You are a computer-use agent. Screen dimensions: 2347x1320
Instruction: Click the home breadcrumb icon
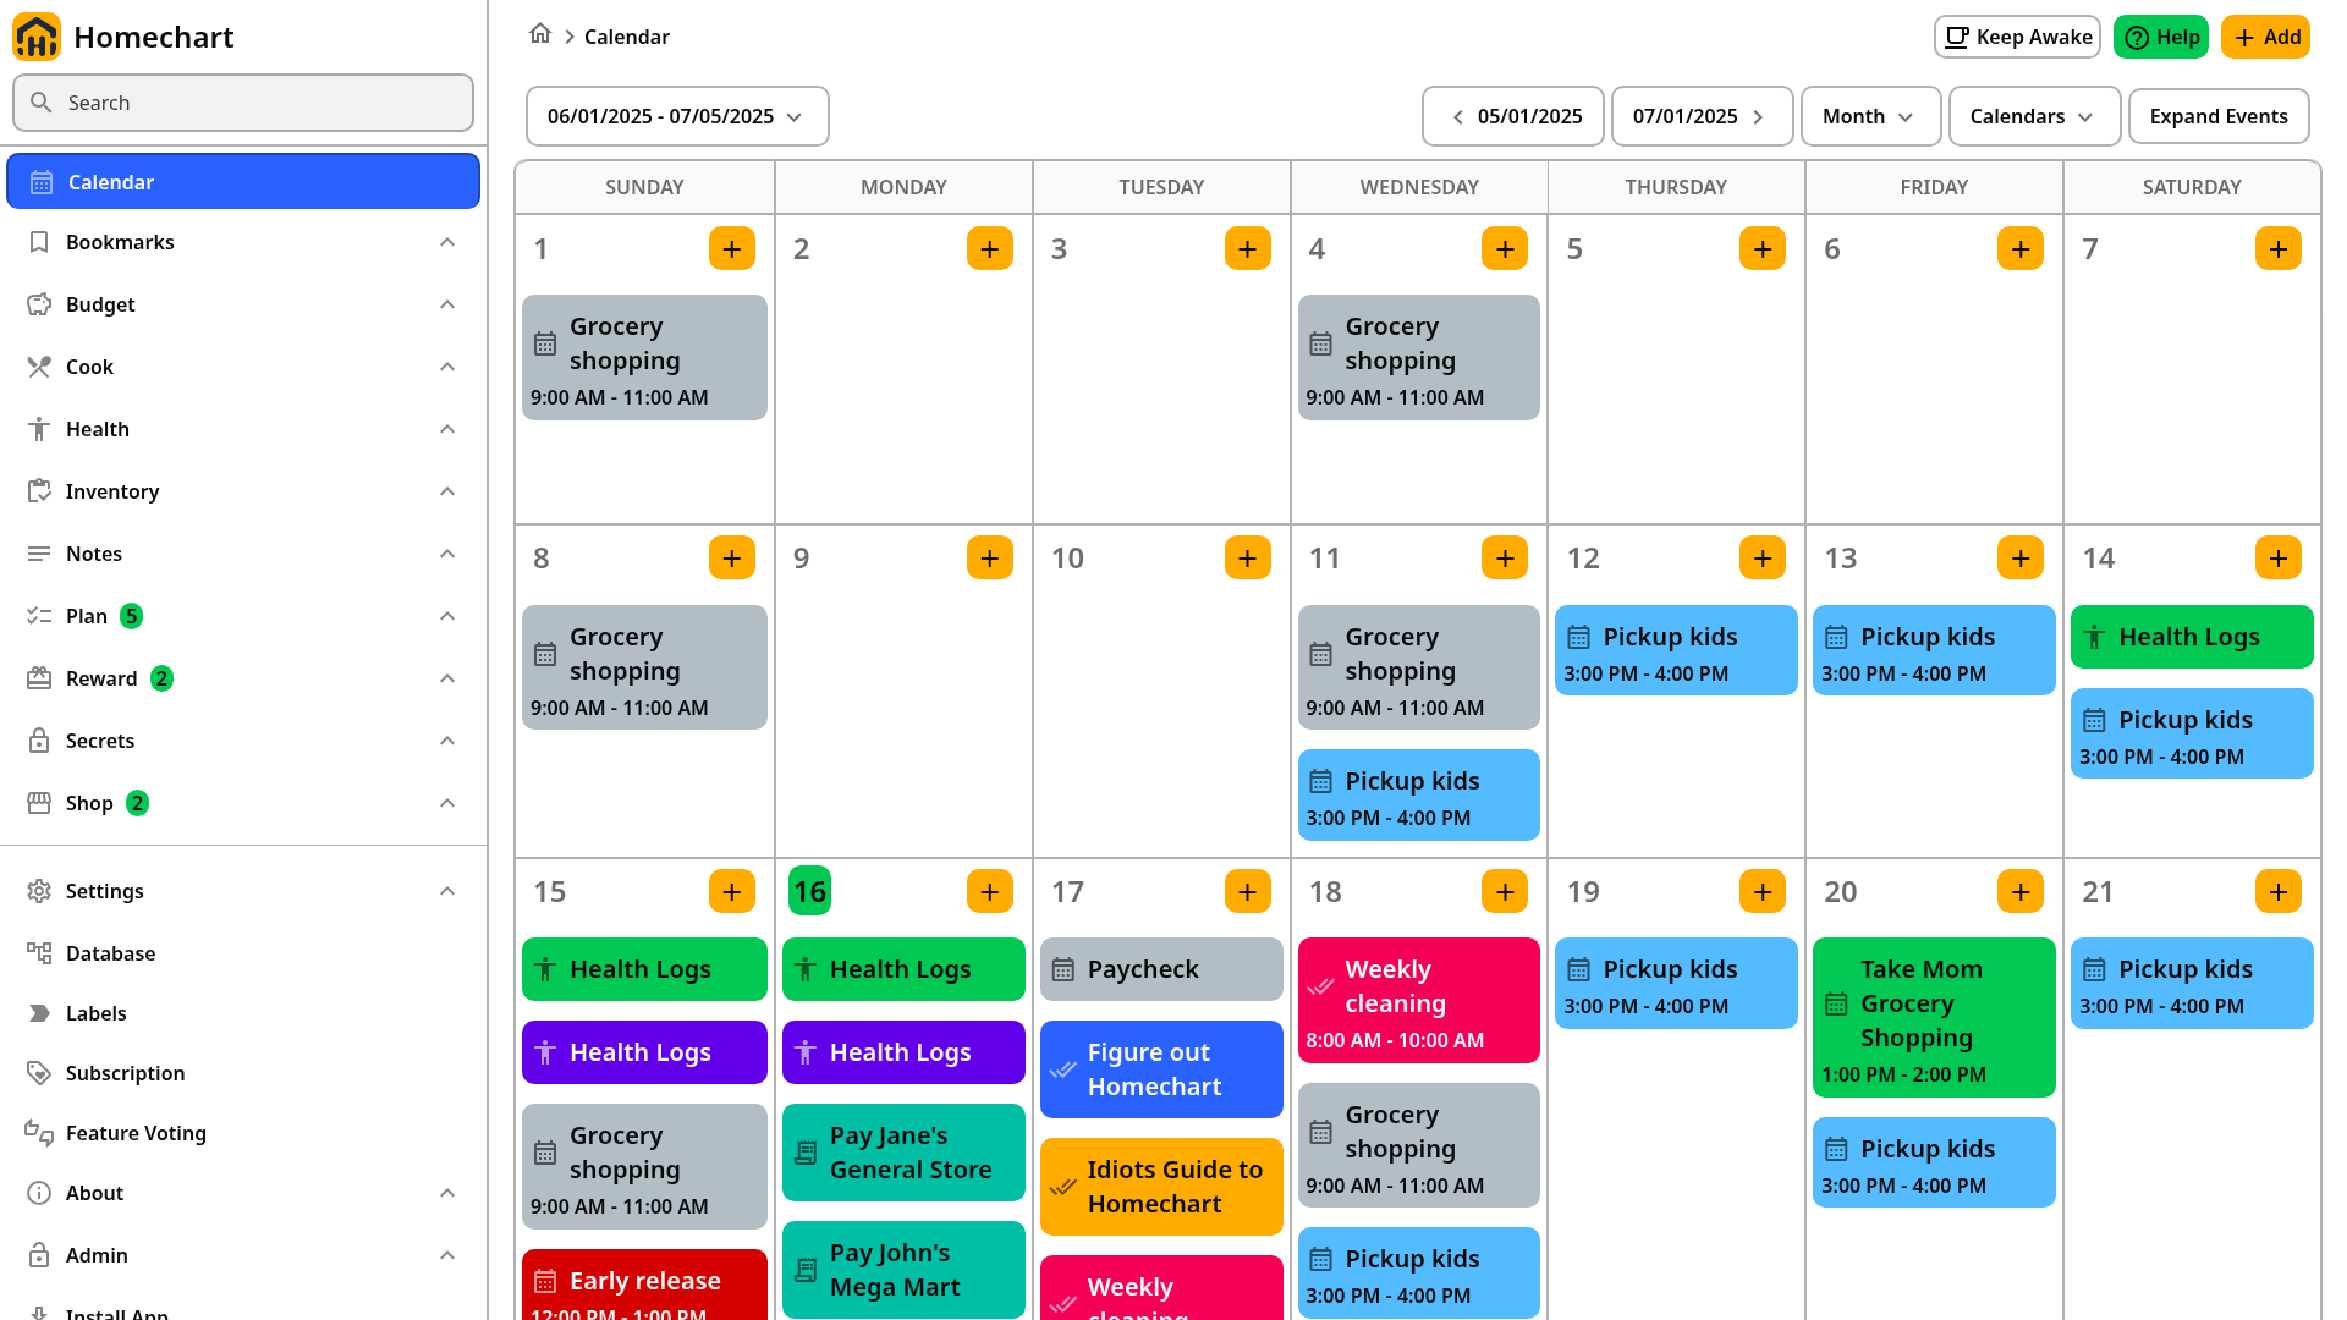point(540,35)
